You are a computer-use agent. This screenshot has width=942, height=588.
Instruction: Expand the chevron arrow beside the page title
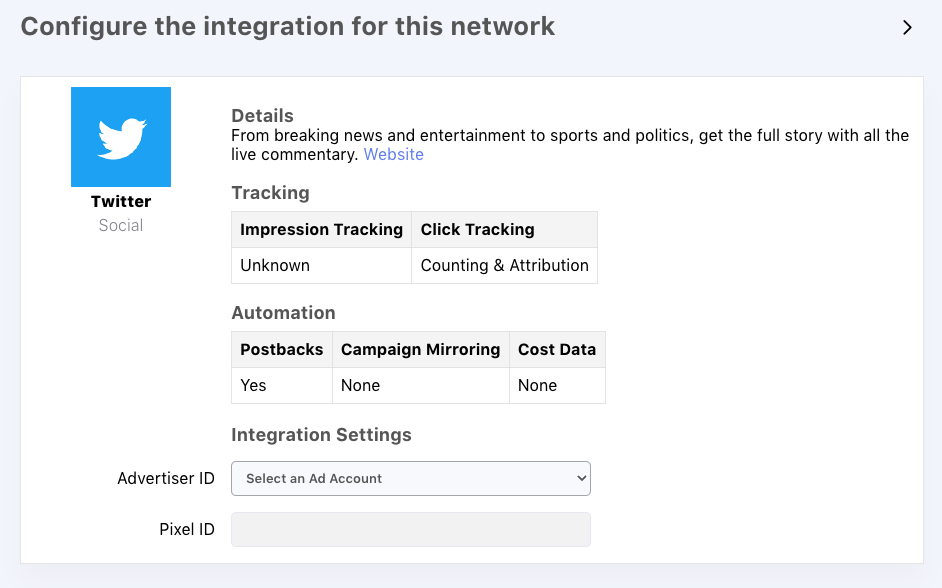[x=907, y=28]
